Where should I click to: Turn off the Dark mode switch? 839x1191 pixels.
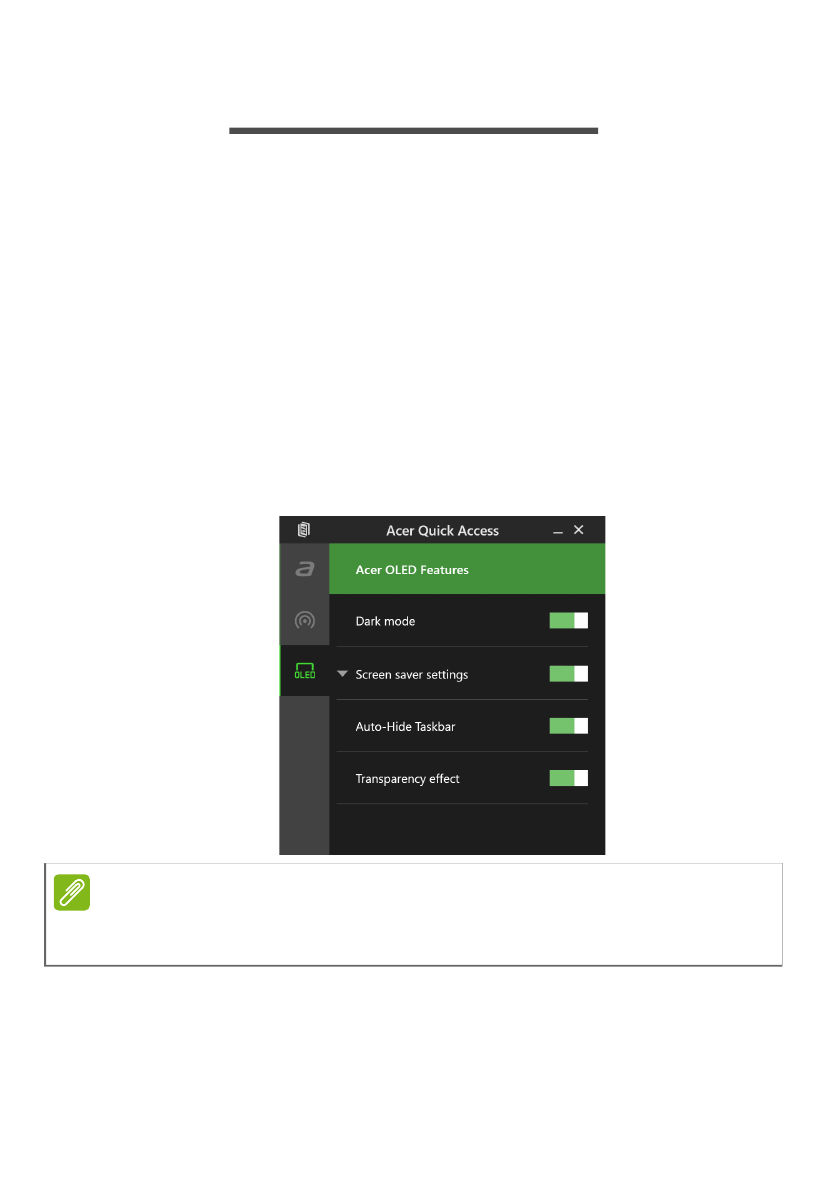coord(569,621)
